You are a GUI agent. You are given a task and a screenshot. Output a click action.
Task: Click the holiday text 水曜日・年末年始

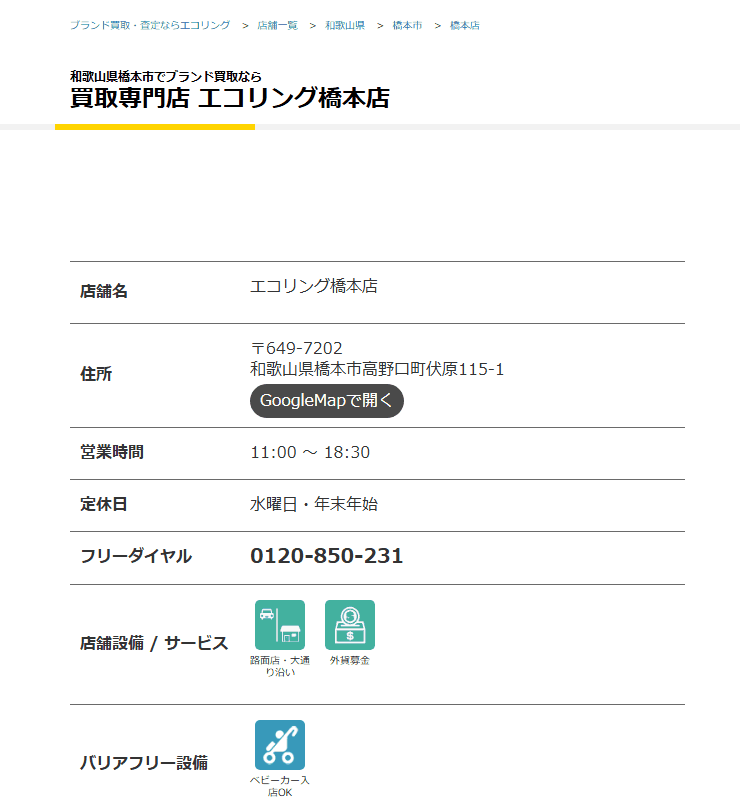(x=314, y=504)
